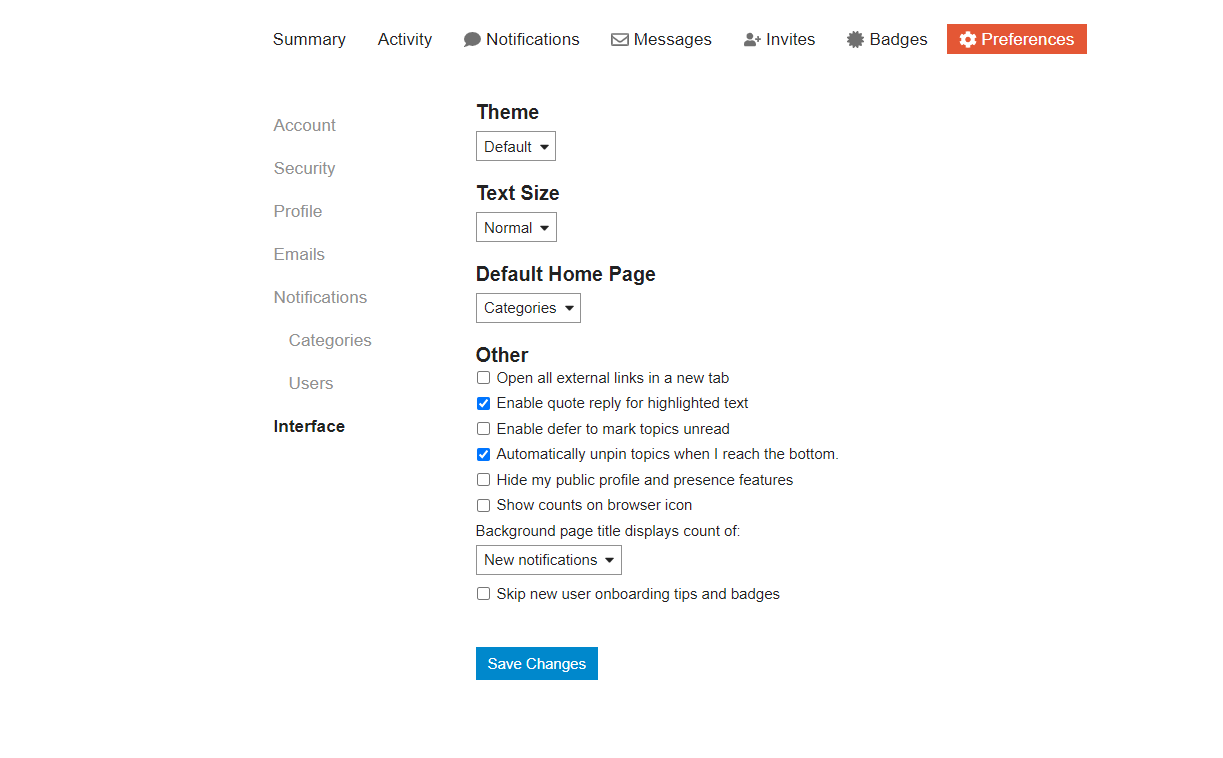1223x758 pixels.
Task: Go to Account preferences in sidebar
Action: [x=305, y=125]
